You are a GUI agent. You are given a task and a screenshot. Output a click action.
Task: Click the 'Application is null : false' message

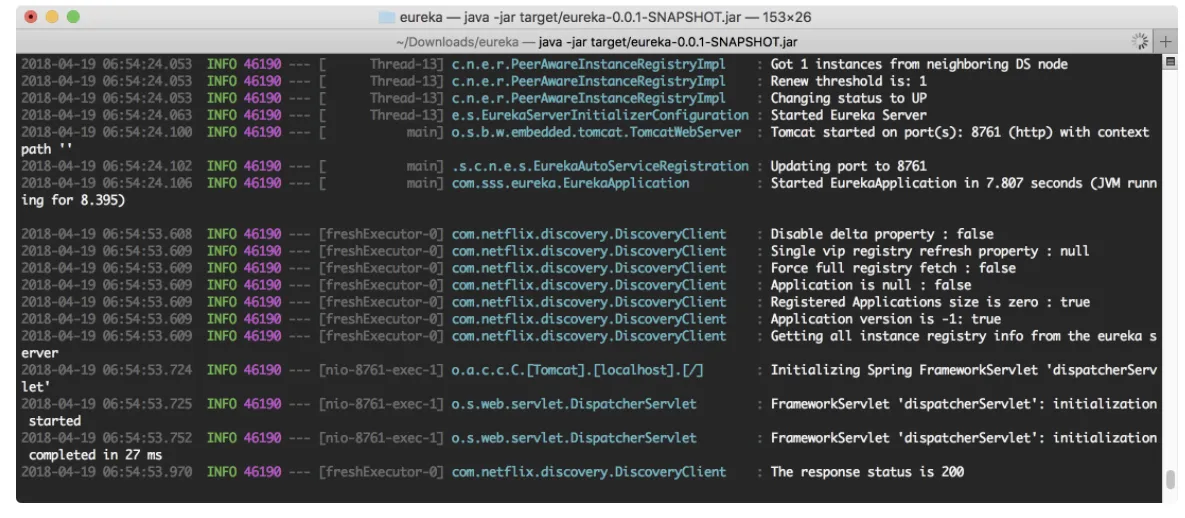(x=871, y=285)
